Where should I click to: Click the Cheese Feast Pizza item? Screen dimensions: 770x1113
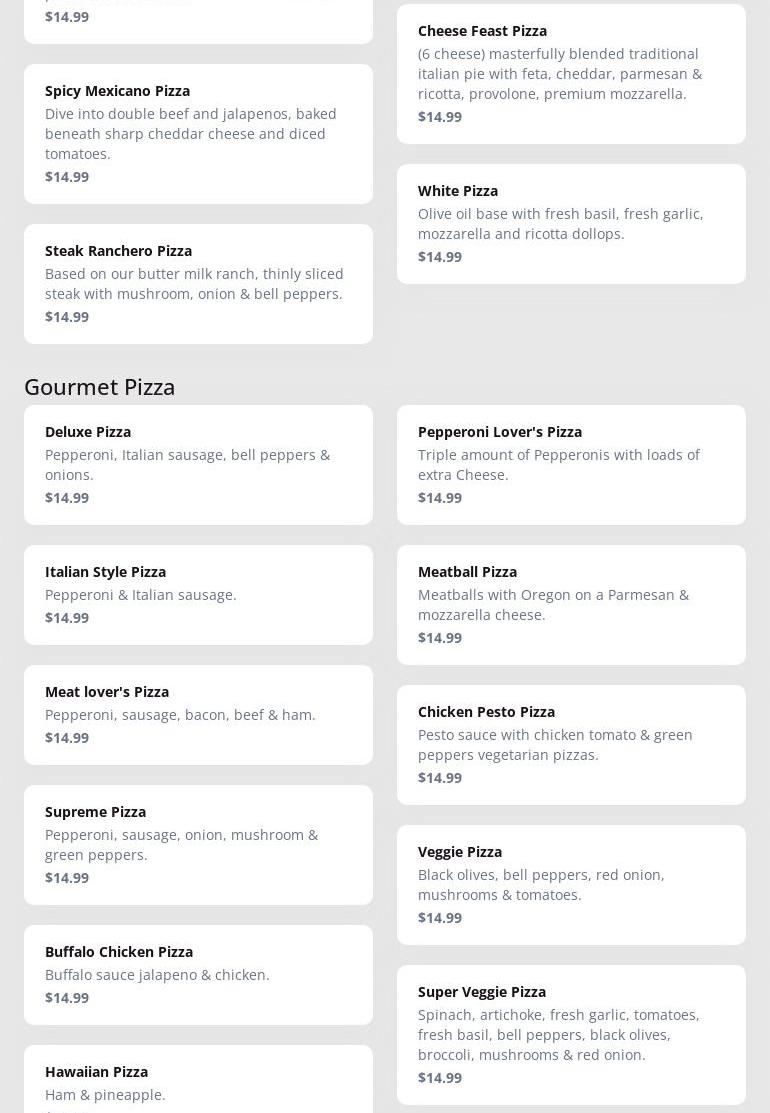coord(571,73)
